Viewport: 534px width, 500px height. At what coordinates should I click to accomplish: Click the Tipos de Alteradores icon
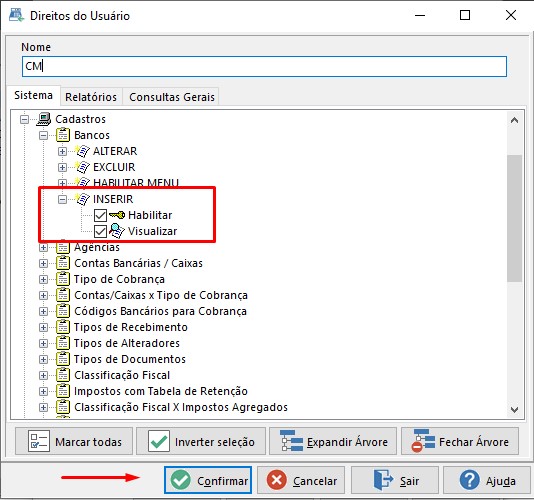[63, 343]
